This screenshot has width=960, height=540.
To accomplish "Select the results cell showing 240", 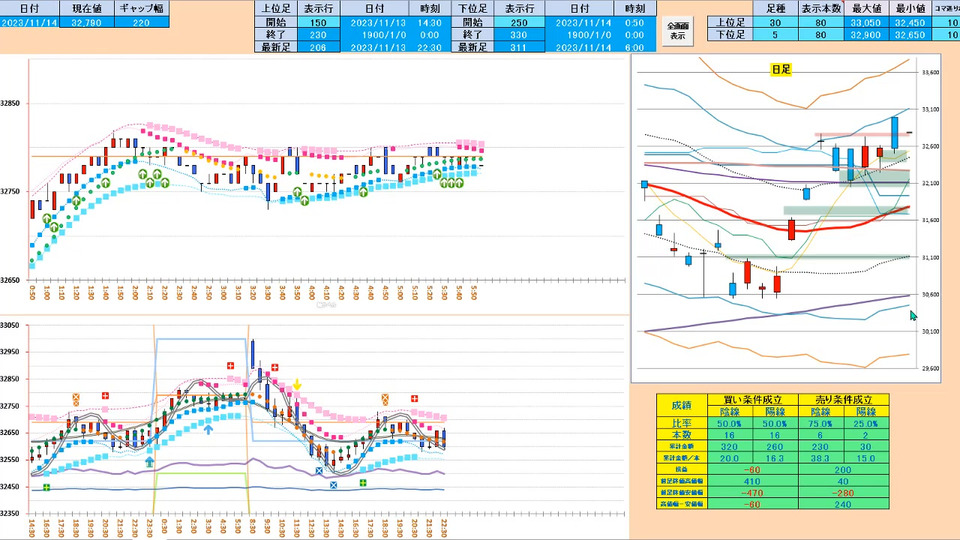I will pos(843,504).
